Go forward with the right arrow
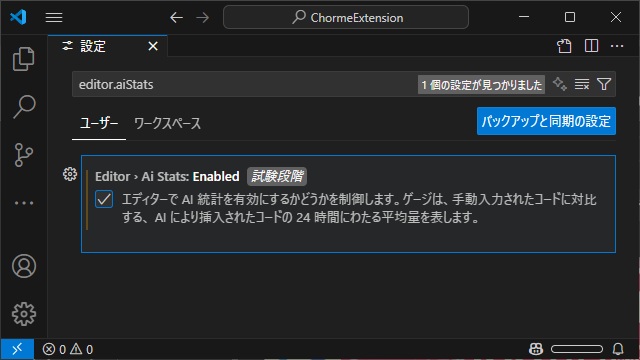 tap(202, 18)
